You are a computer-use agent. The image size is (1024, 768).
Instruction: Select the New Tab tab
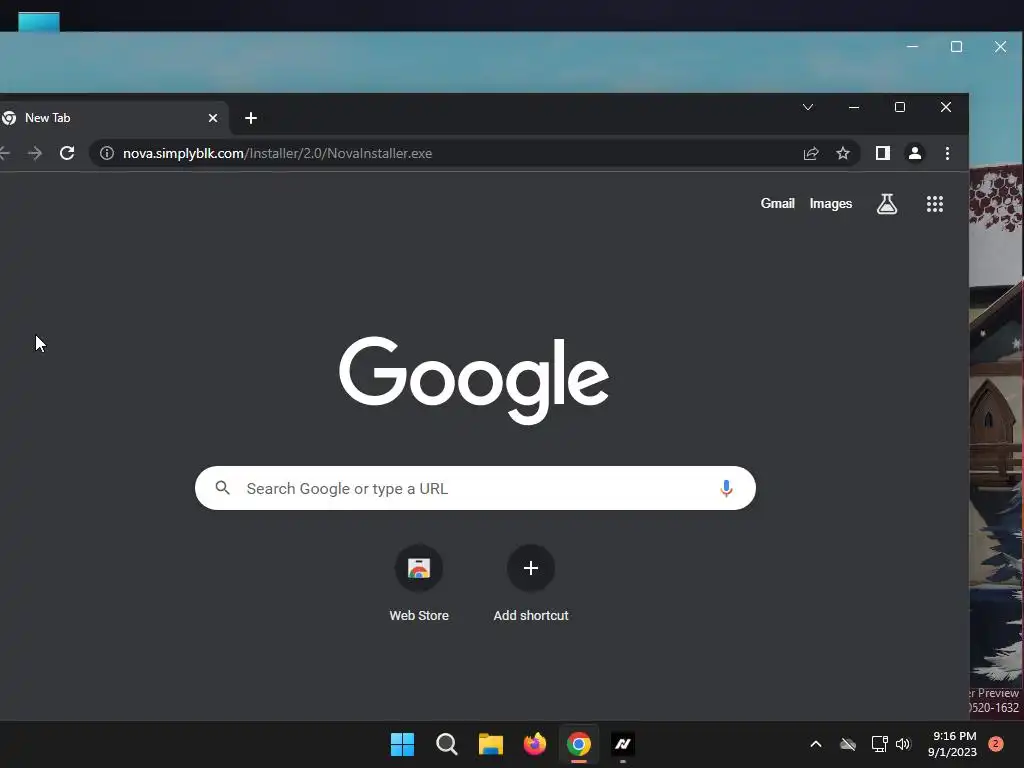pos(110,118)
